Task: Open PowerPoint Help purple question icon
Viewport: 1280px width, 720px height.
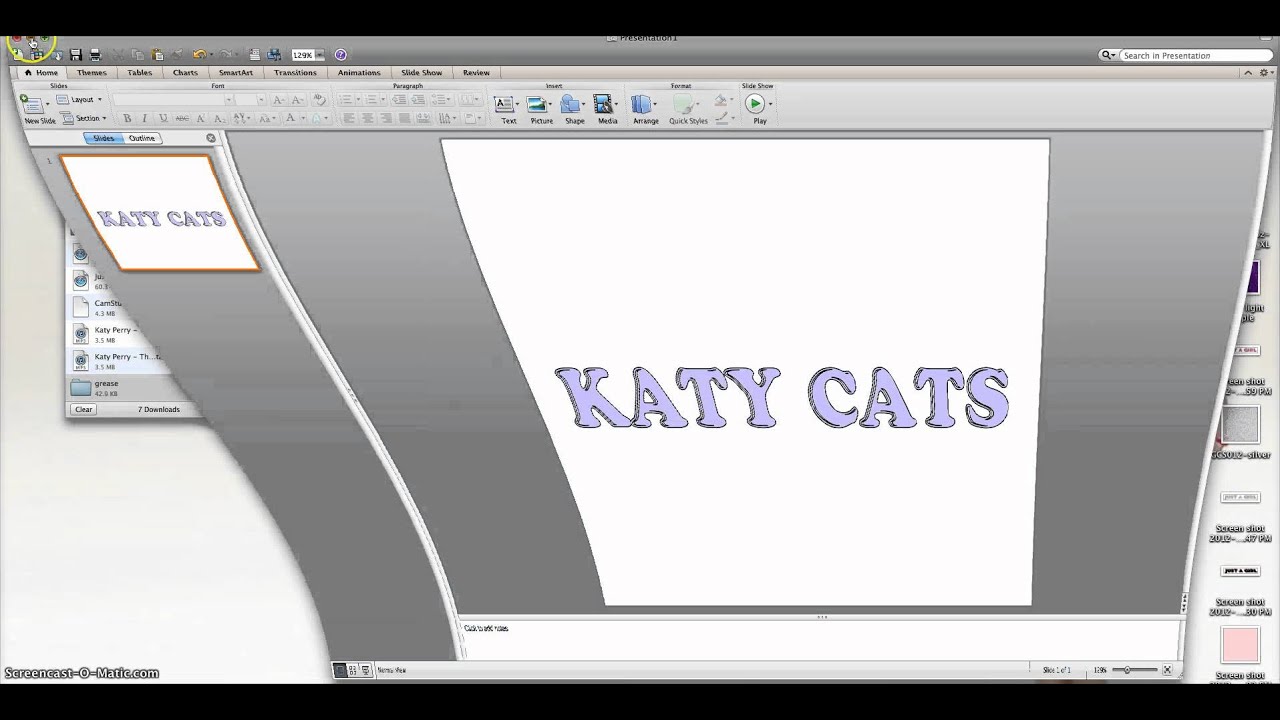Action: [340, 55]
